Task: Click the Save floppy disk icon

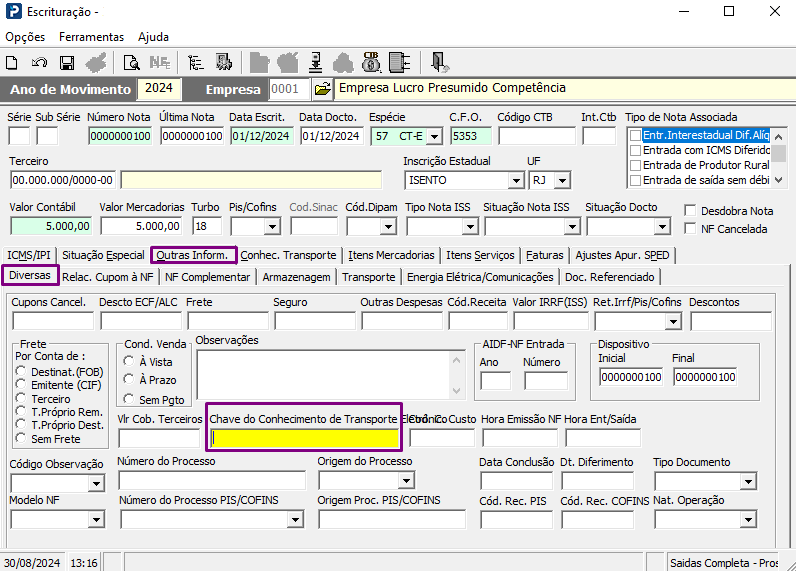Action: (67, 62)
